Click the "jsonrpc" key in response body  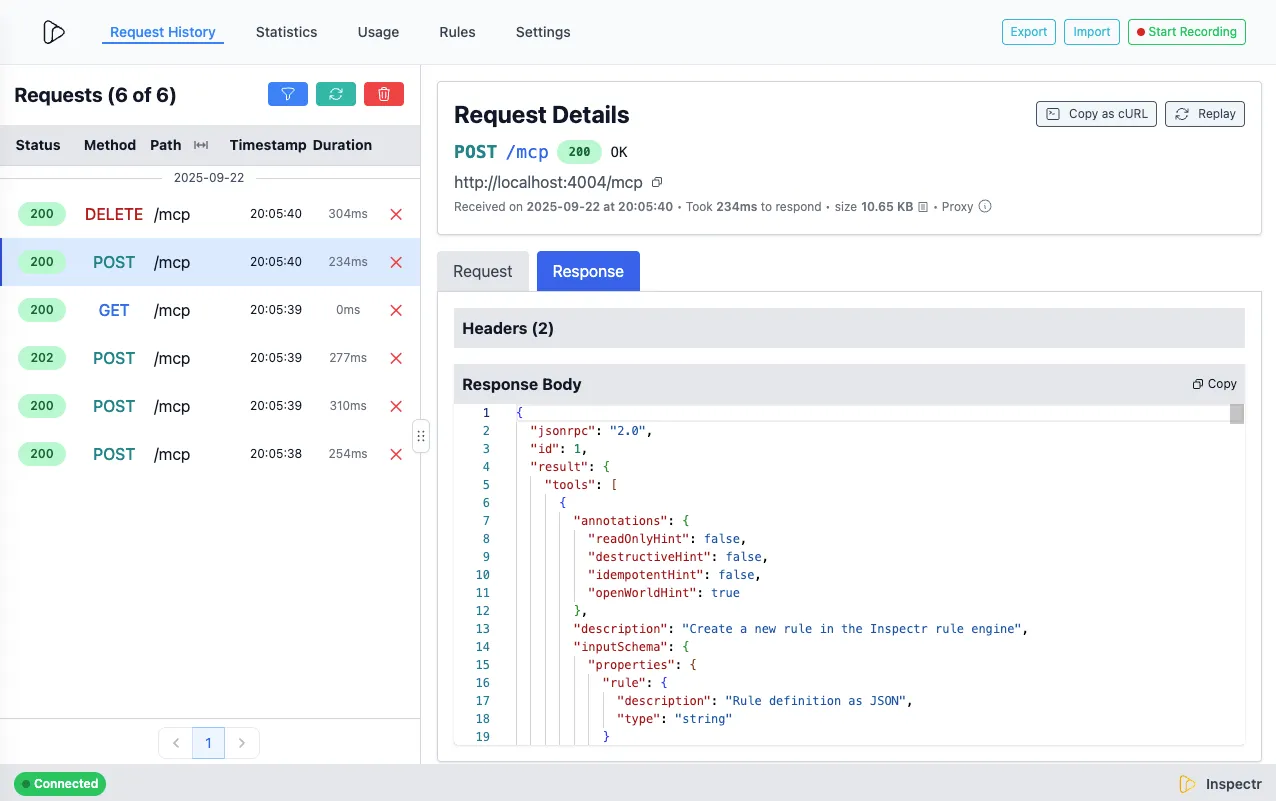tap(563, 431)
